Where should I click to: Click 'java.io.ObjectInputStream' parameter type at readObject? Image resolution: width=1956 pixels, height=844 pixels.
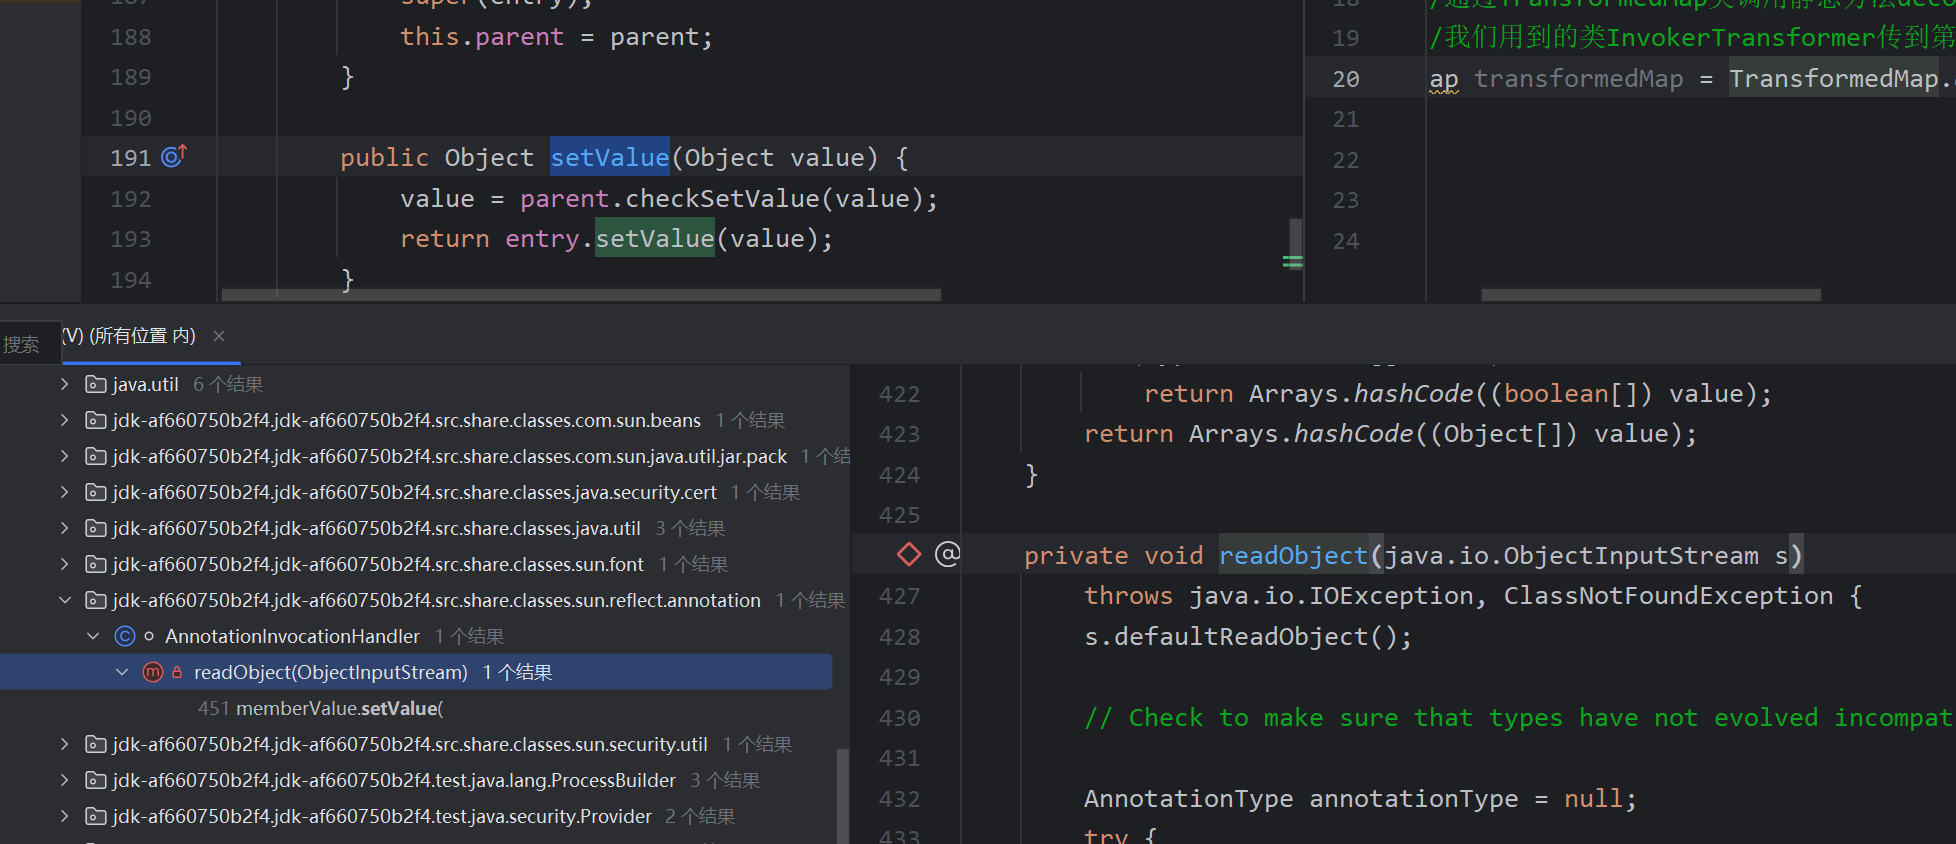(x=1571, y=555)
